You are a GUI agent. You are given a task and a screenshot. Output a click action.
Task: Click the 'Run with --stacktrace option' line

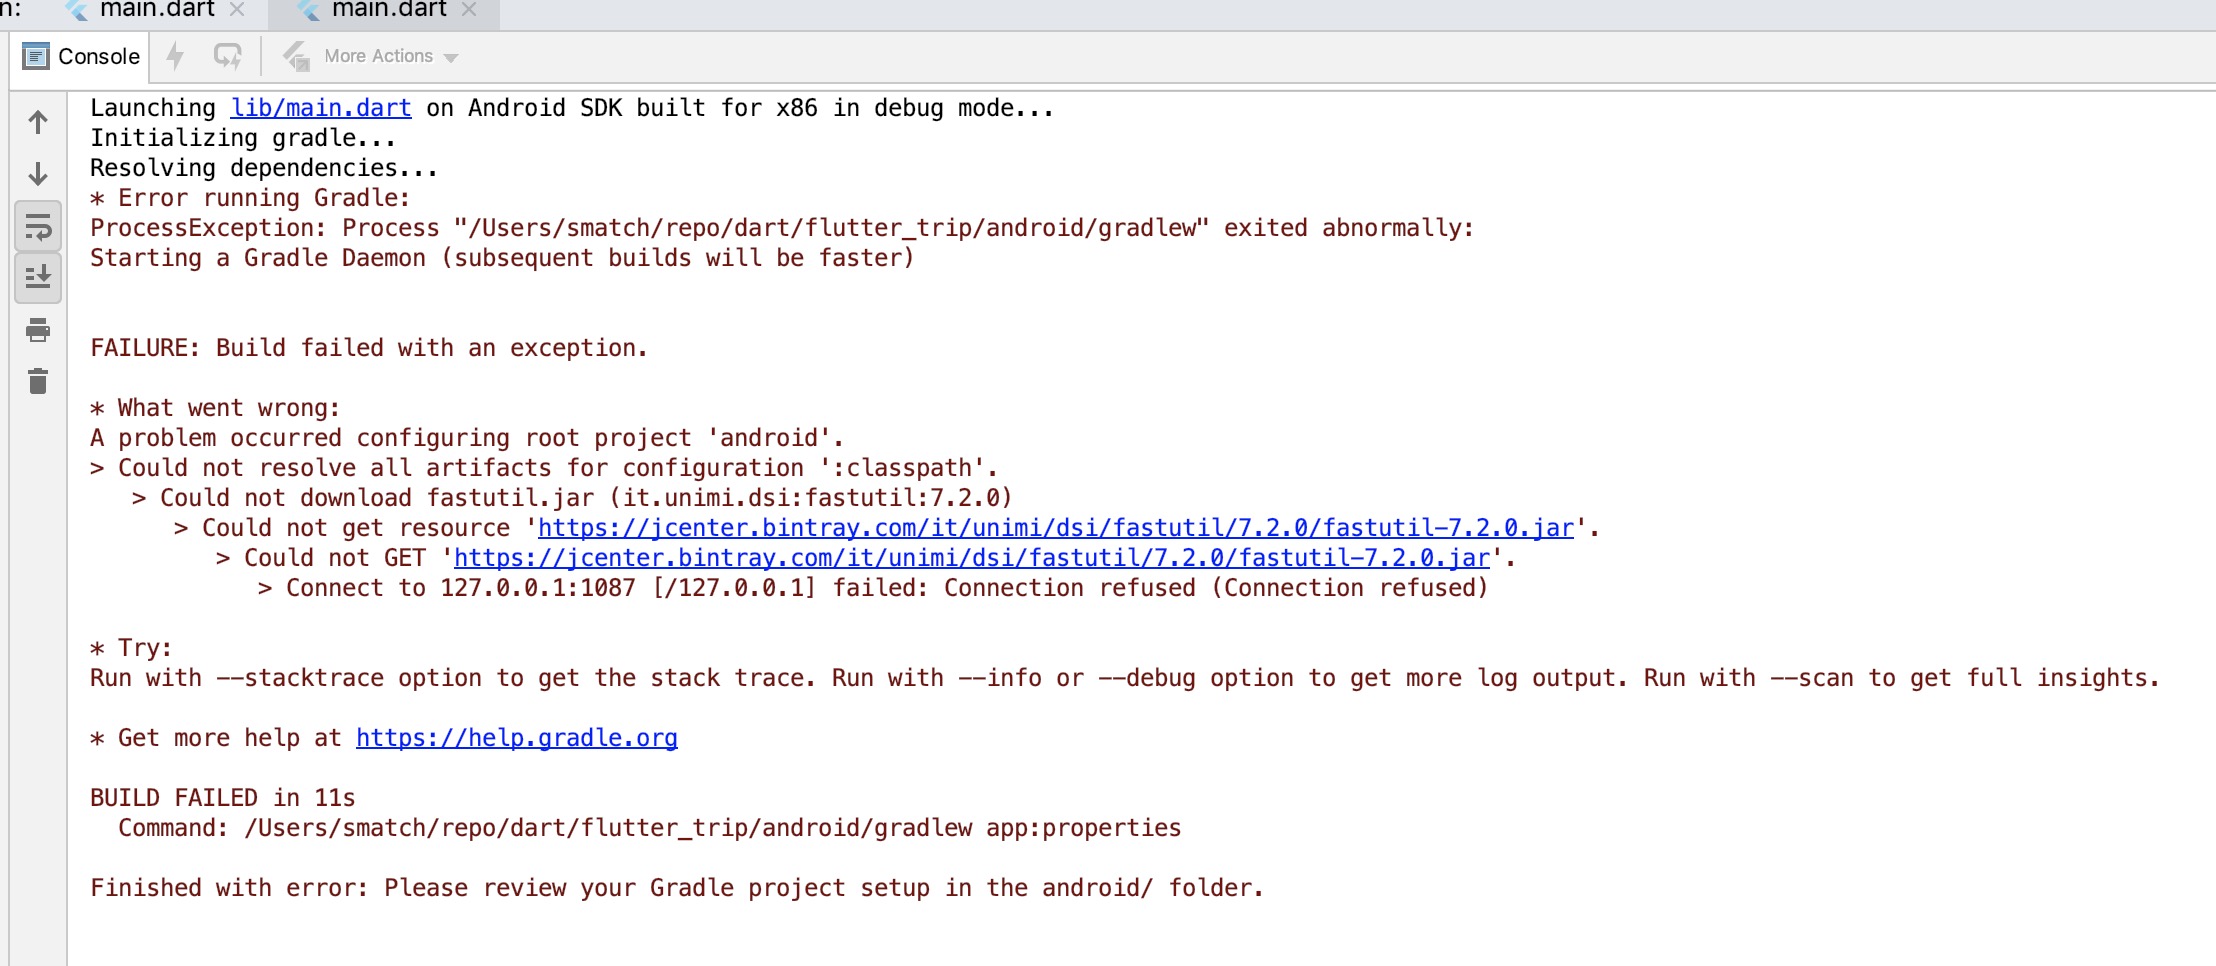pyautogui.click(x=1125, y=678)
